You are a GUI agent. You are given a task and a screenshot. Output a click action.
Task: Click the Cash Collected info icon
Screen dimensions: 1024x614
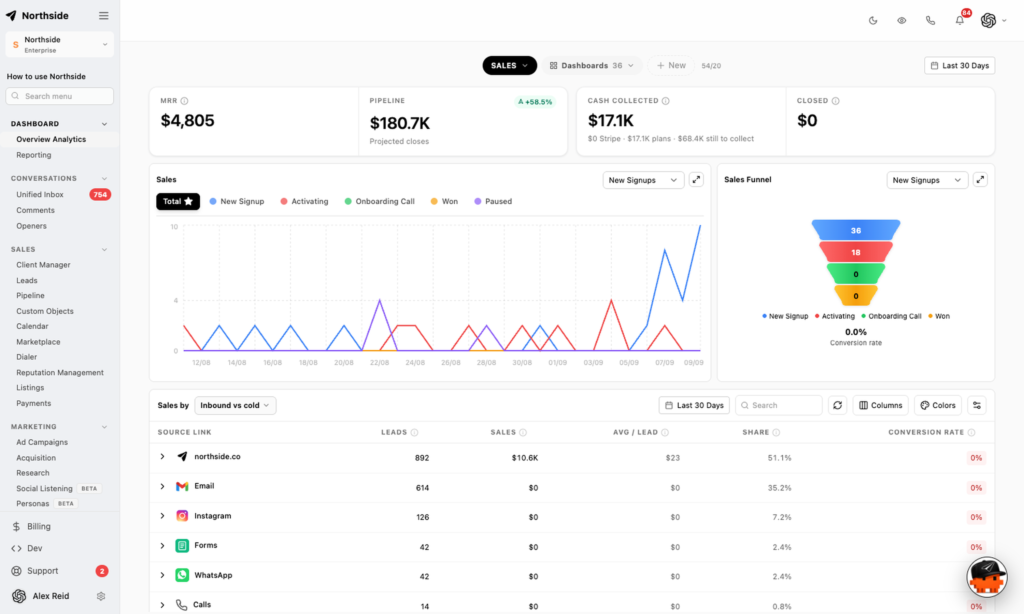(x=665, y=101)
